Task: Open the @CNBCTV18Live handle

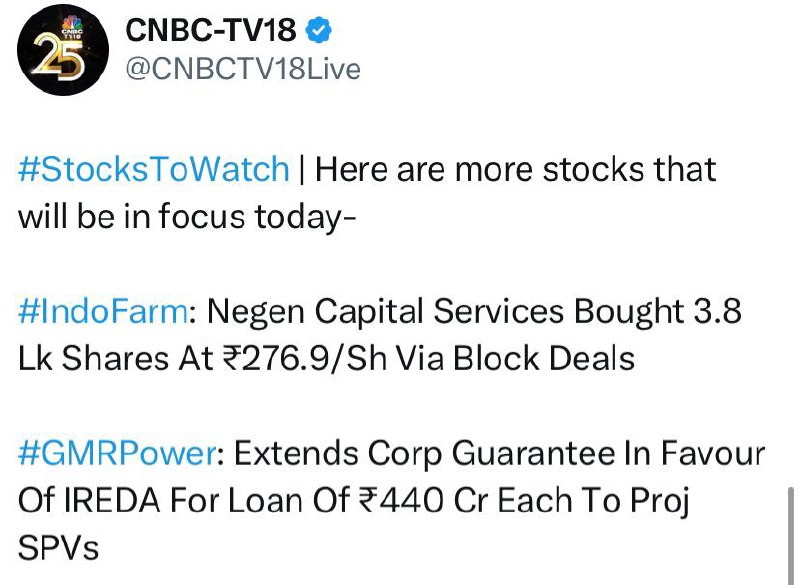Action: (x=243, y=69)
